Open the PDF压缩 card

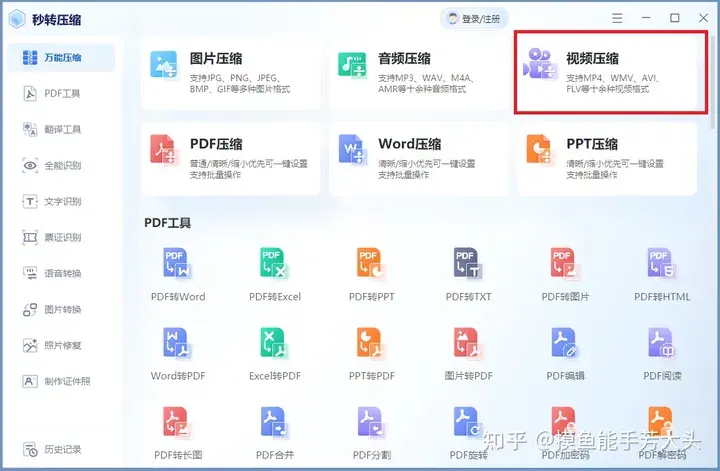point(231,159)
